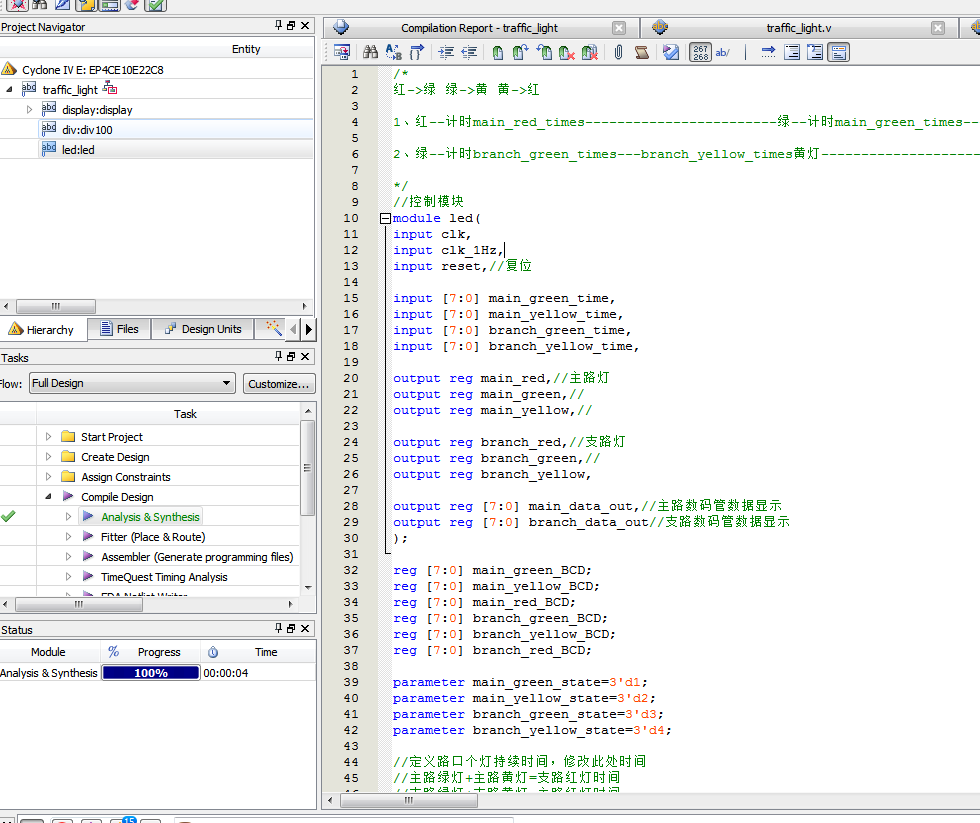Expand the Assembler task
This screenshot has height=823, width=980.
(x=68, y=557)
